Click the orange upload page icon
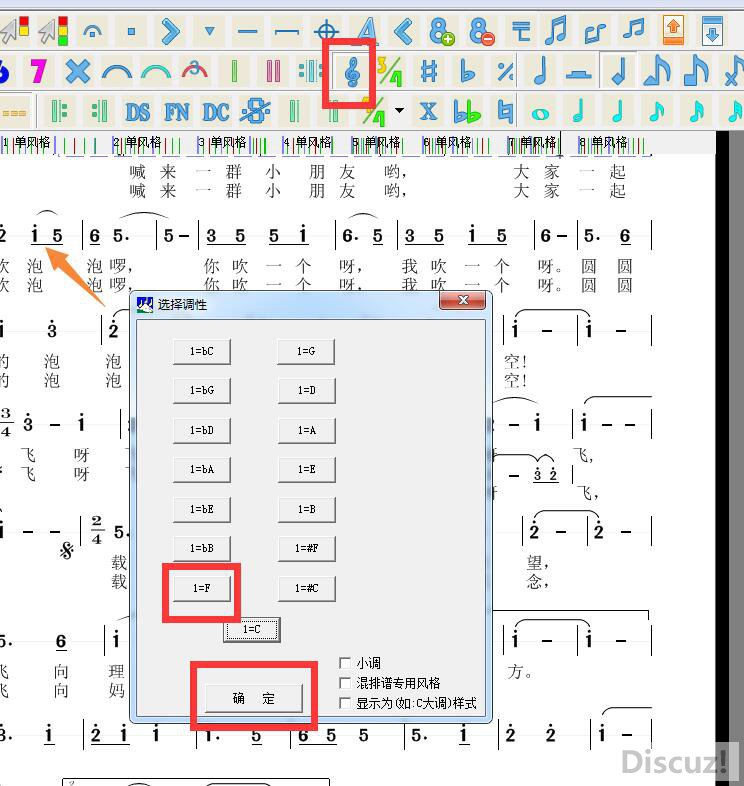The width and height of the screenshot is (744, 786). (x=673, y=30)
